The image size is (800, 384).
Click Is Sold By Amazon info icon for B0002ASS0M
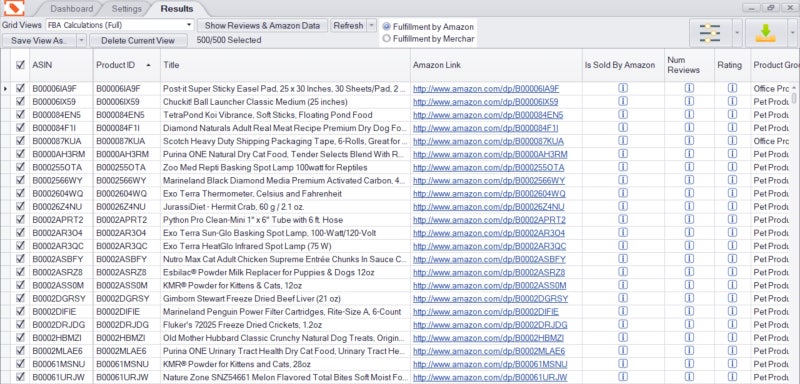click(x=623, y=285)
